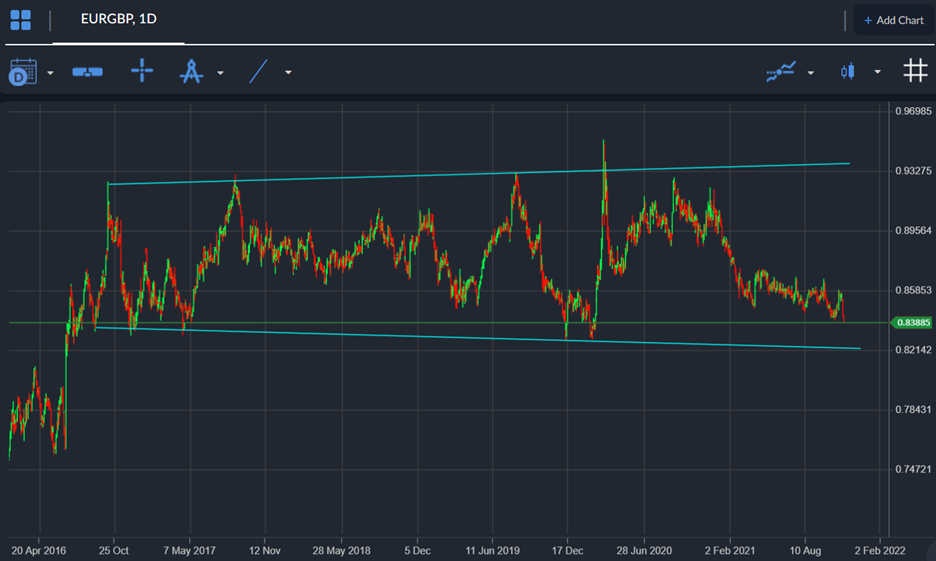This screenshot has width=936, height=561.
Task: Click the timeframe calendar icon
Action: coord(22,71)
